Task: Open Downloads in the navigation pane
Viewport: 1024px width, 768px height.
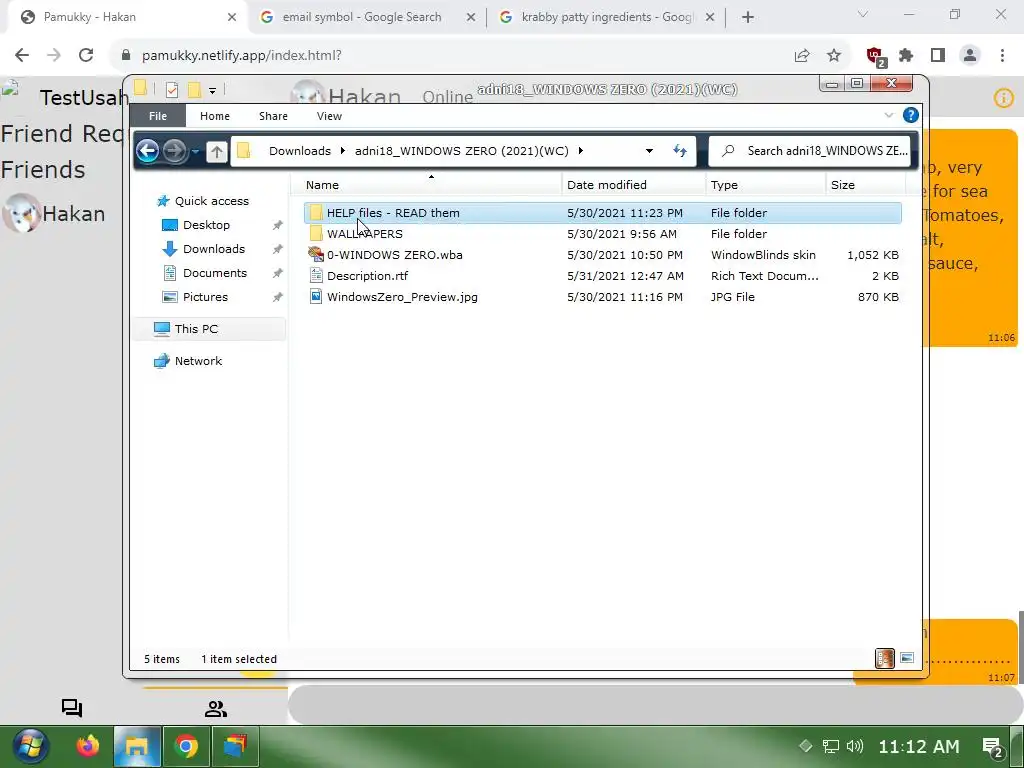Action: point(214,249)
